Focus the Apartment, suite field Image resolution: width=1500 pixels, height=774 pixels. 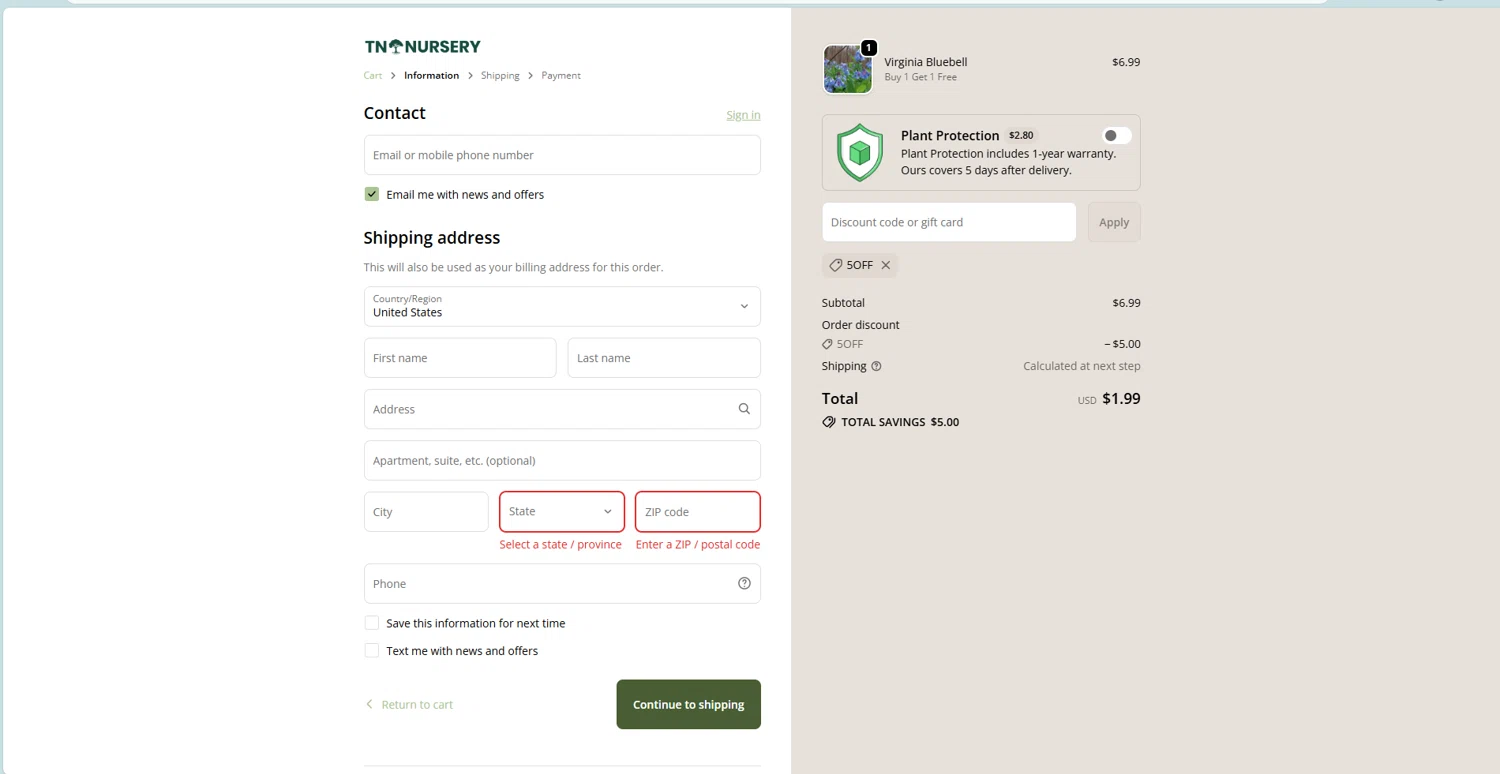click(x=562, y=460)
